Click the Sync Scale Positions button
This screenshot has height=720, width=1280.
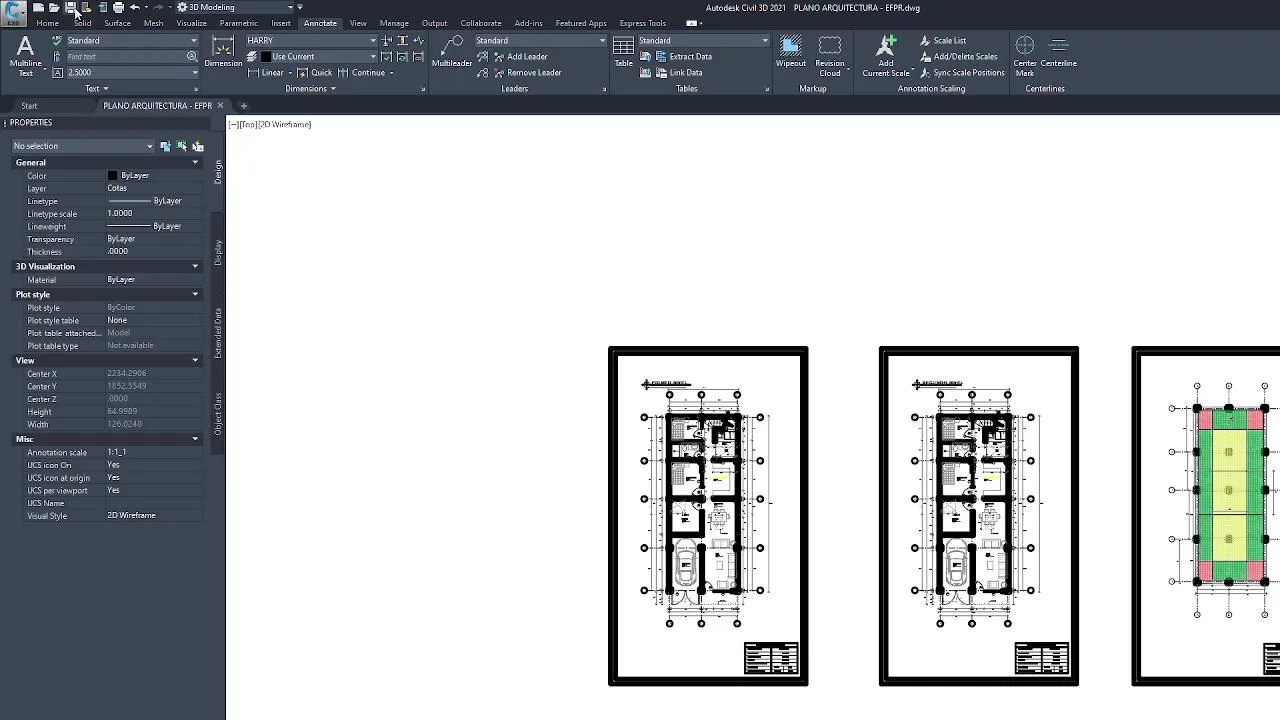click(x=962, y=73)
